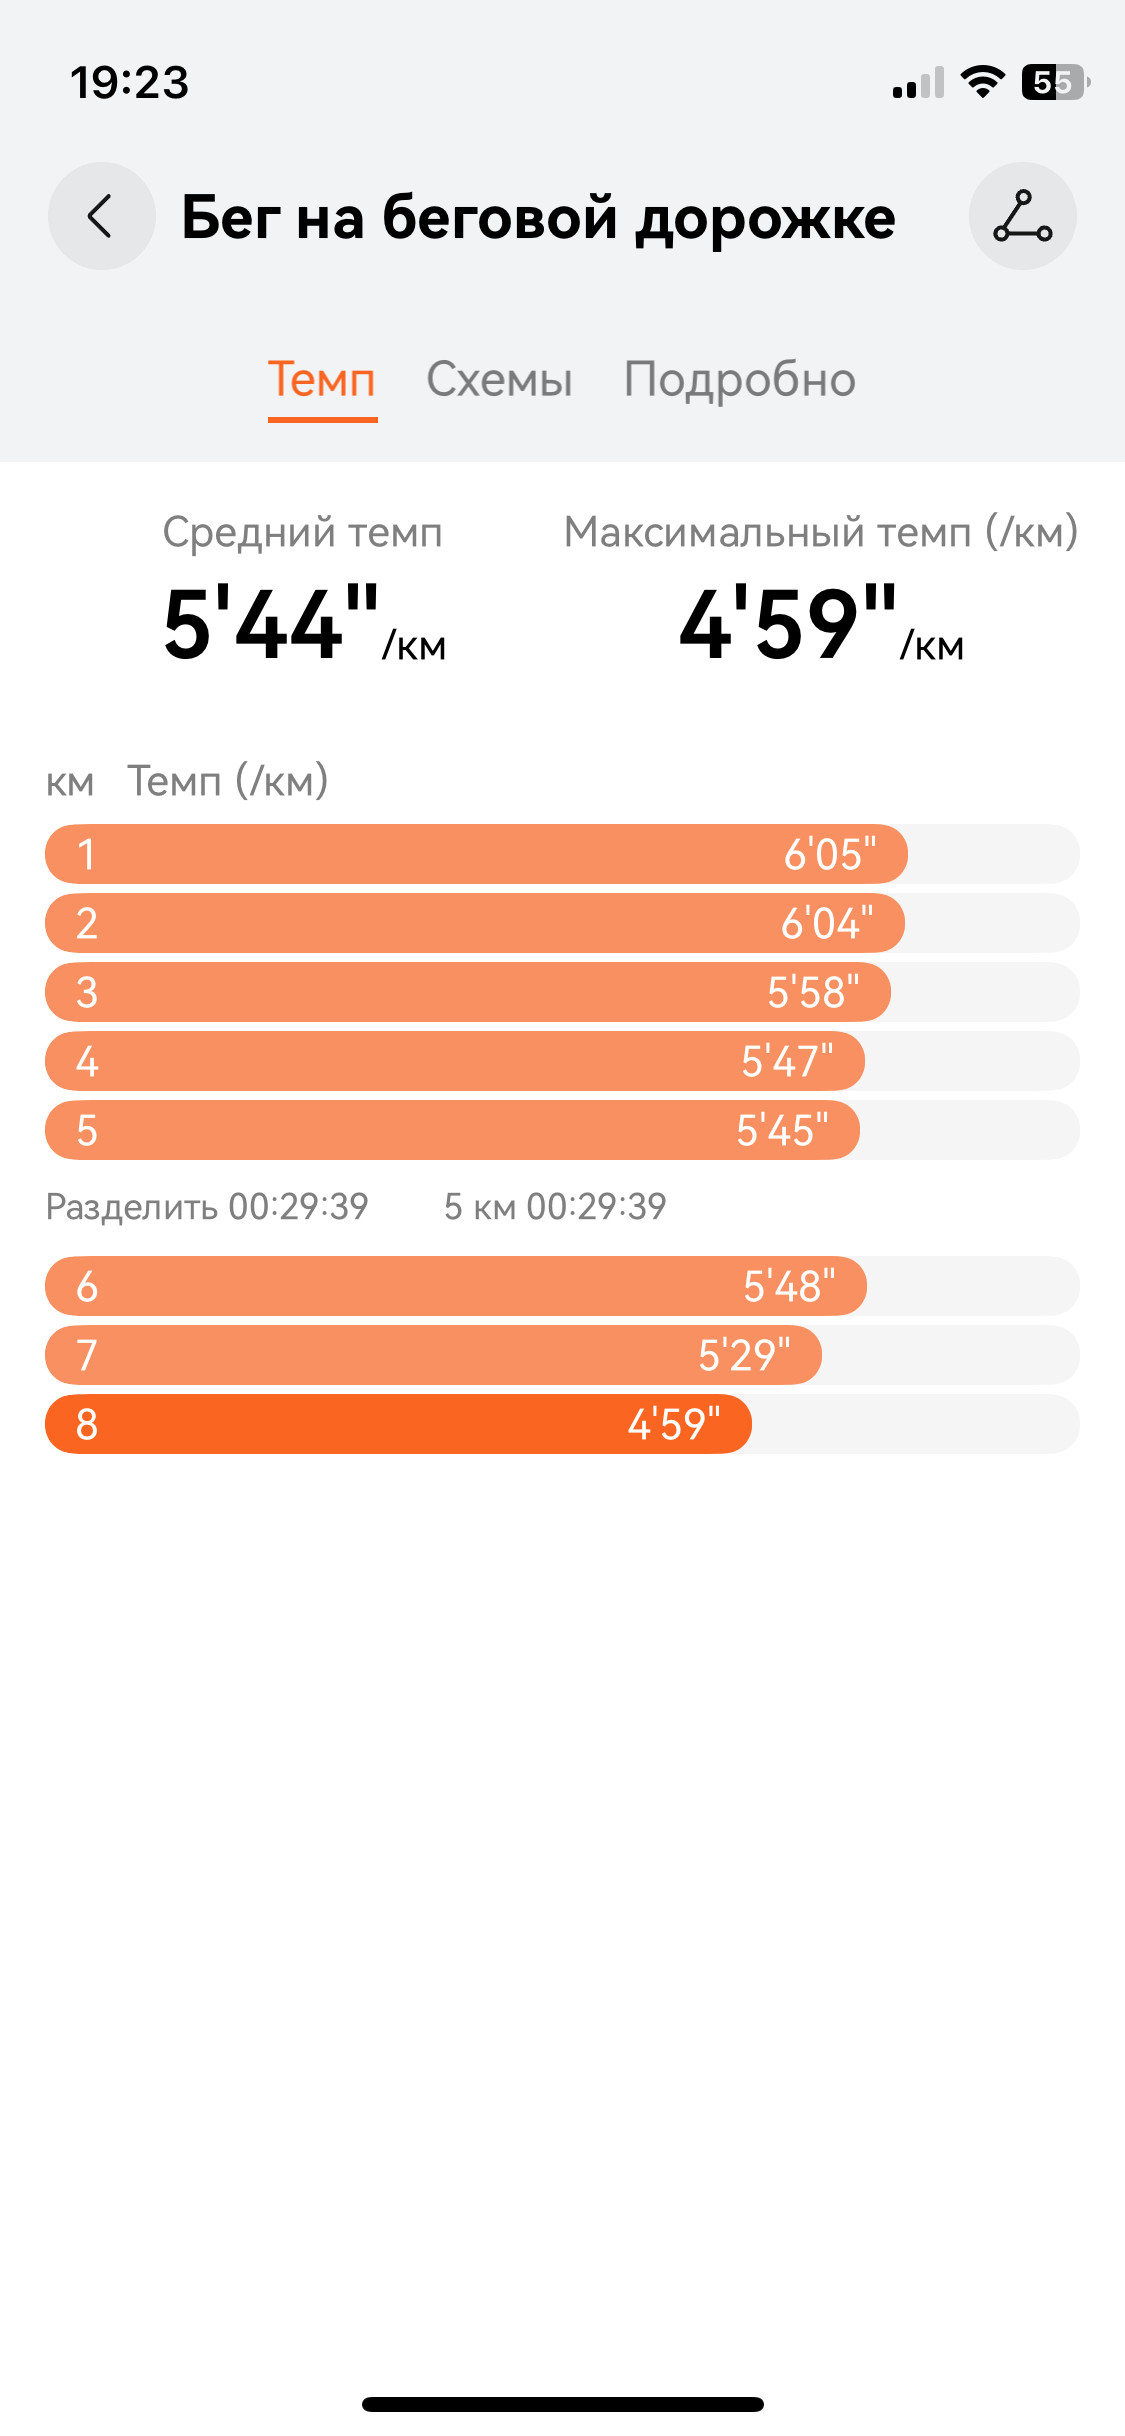
Task: Tap the battery indicator showing 55
Action: (1055, 82)
